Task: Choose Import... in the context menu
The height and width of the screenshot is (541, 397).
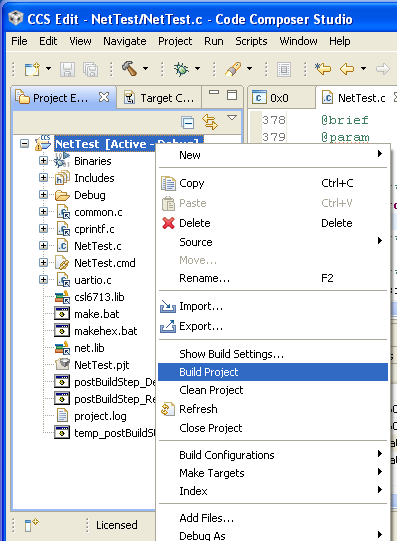Action: 273,306
